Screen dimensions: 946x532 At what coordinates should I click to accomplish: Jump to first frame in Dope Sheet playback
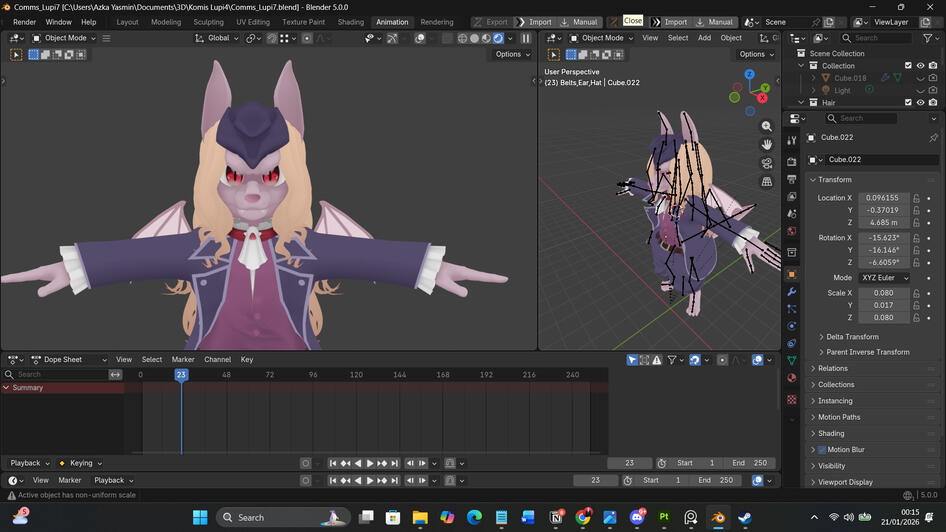click(332, 463)
